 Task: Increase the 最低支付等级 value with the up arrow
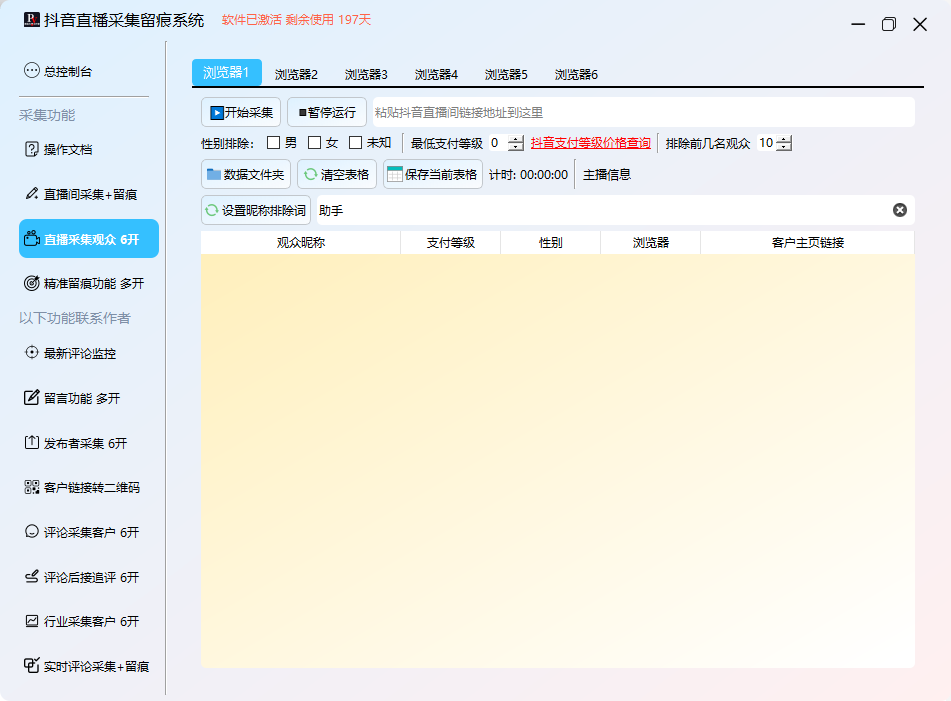(516, 139)
